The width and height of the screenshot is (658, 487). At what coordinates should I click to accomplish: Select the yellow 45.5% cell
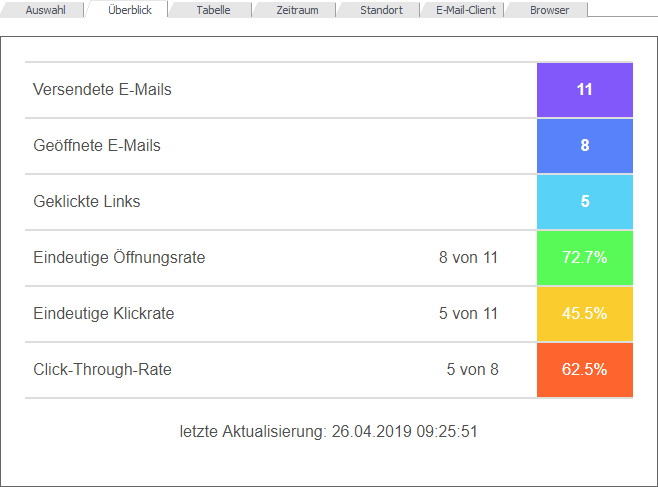(x=585, y=314)
